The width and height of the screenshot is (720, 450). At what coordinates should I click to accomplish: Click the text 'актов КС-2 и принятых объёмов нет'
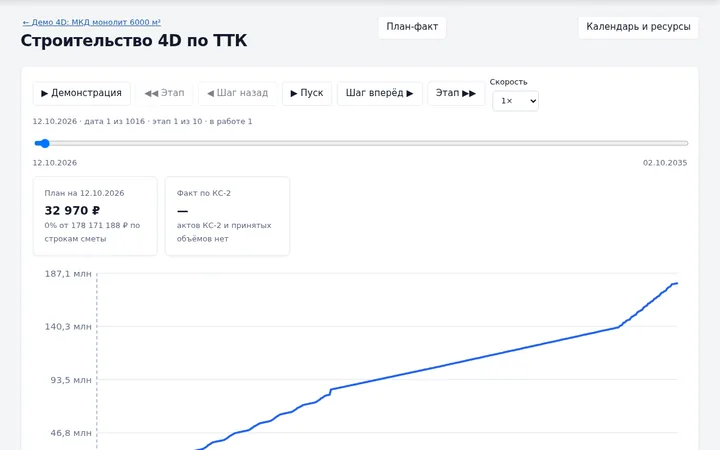224,232
